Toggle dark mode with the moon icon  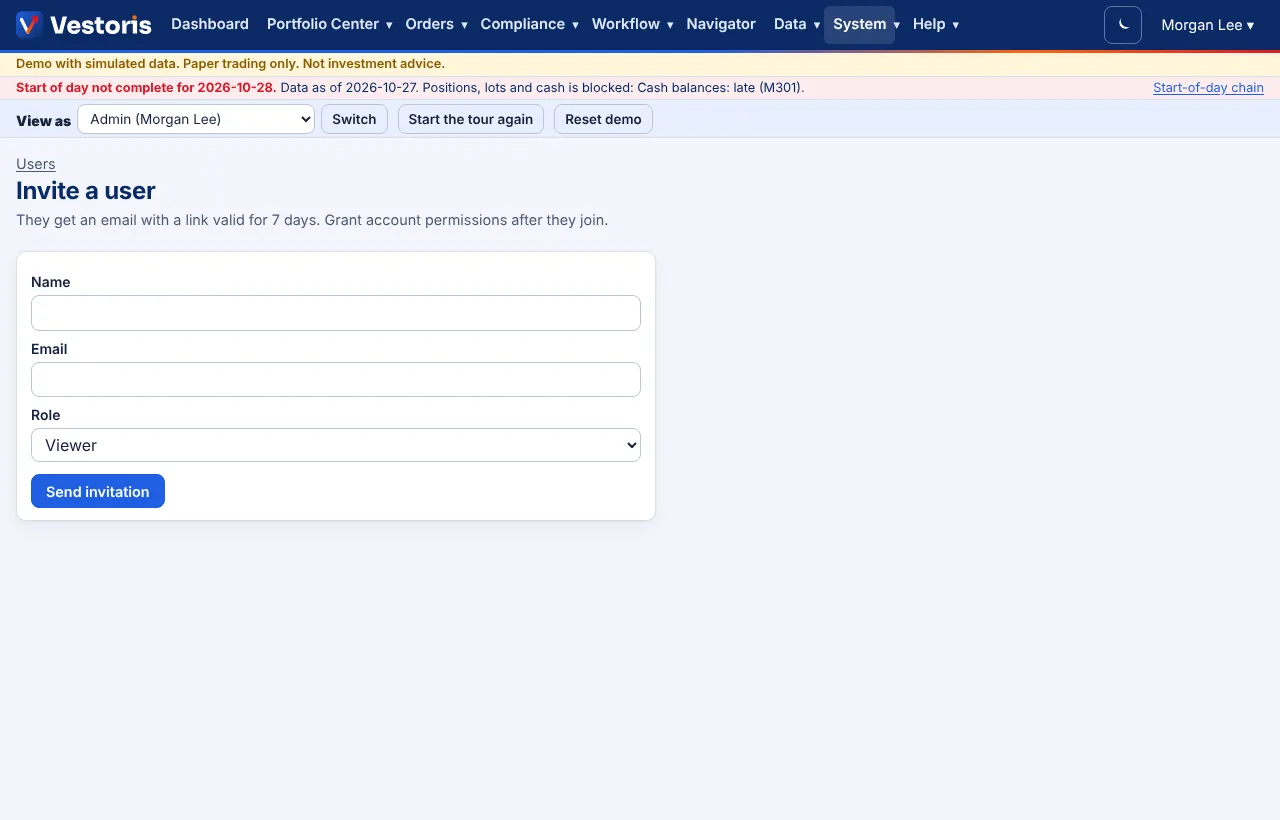[1123, 25]
